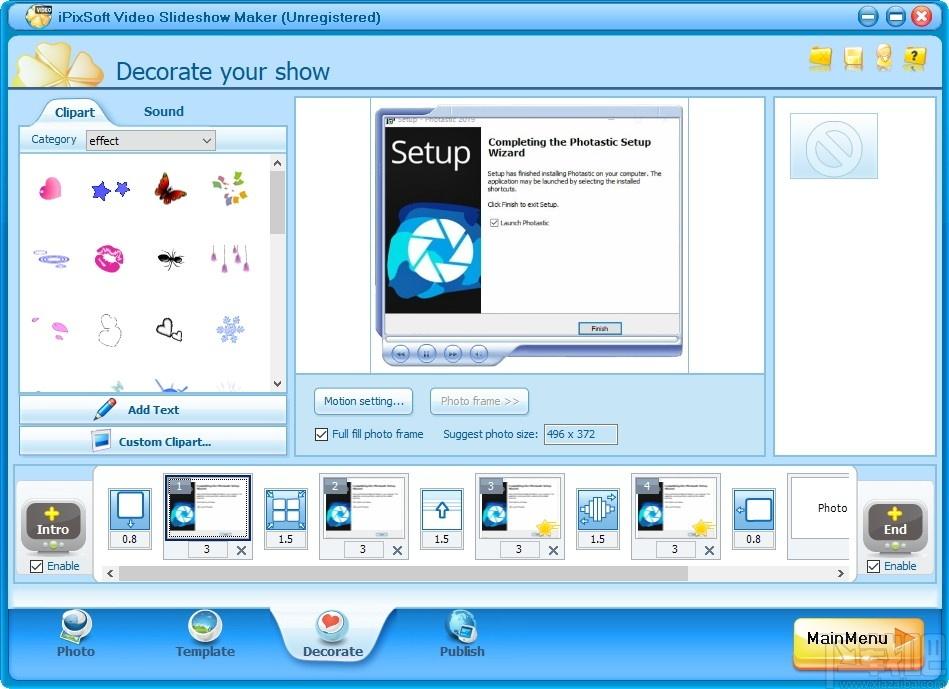Click the timeline scroll right arrow
This screenshot has width=949, height=689.
[x=841, y=573]
